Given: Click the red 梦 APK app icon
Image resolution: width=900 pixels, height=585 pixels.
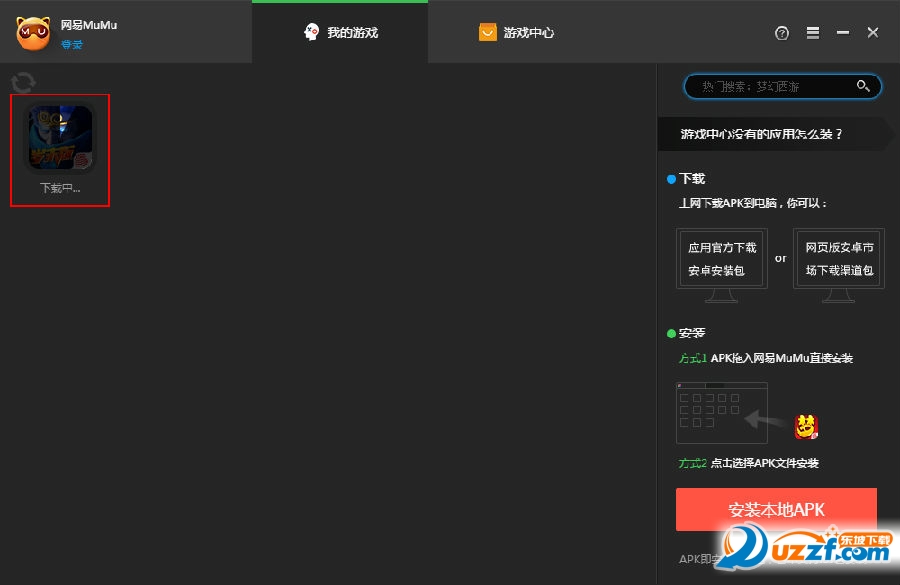Looking at the screenshot, I should 806,427.
